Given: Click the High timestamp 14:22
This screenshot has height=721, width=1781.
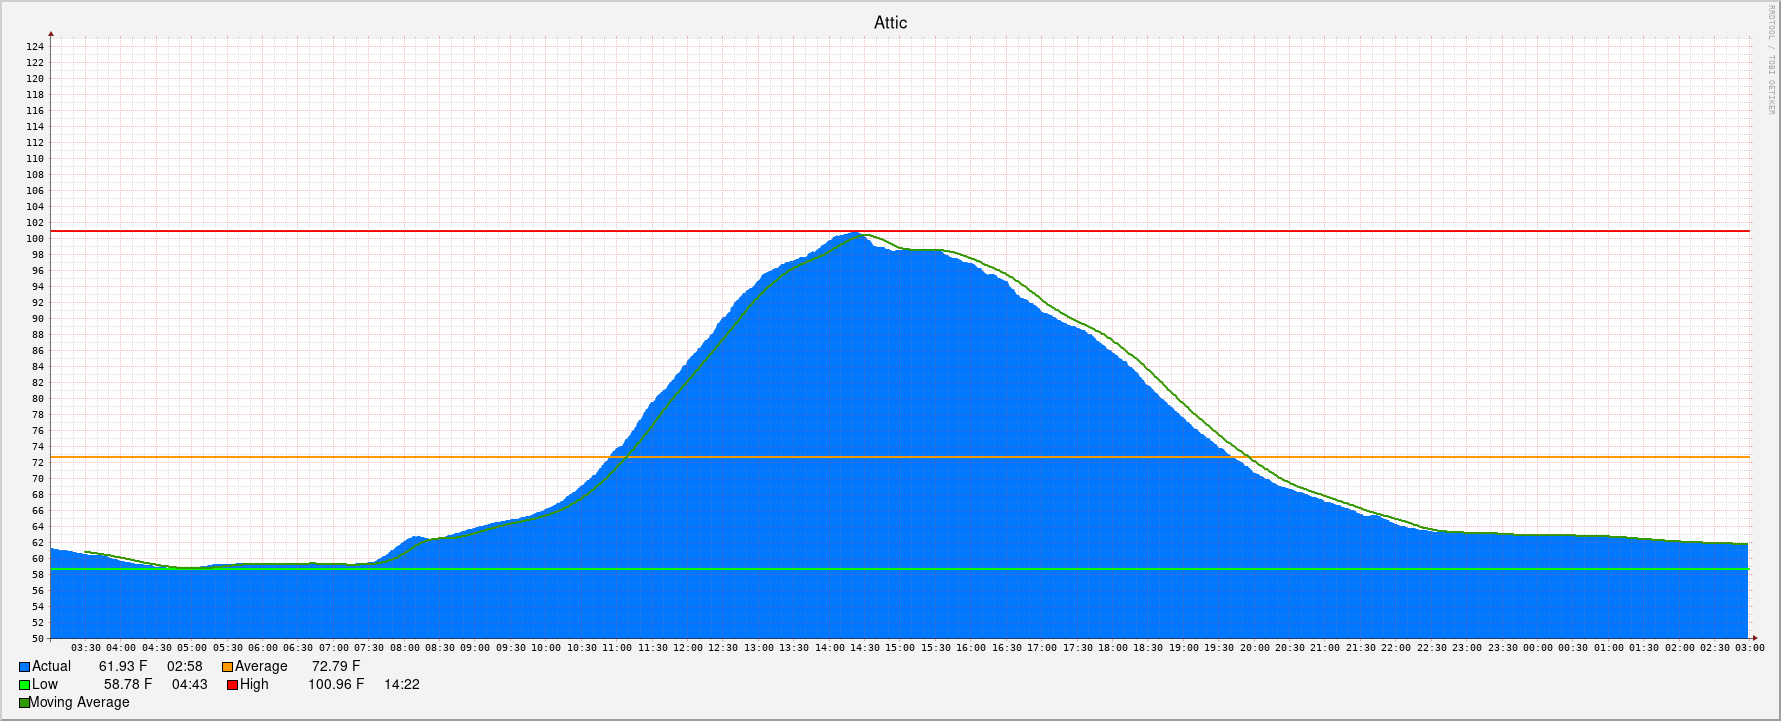Looking at the screenshot, I should (x=402, y=685).
